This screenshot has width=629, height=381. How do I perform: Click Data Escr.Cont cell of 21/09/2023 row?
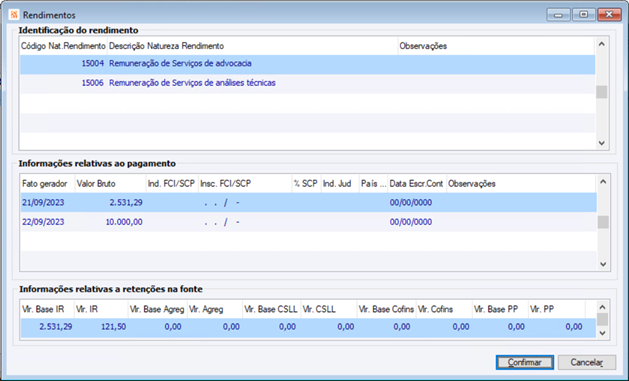tap(411, 203)
